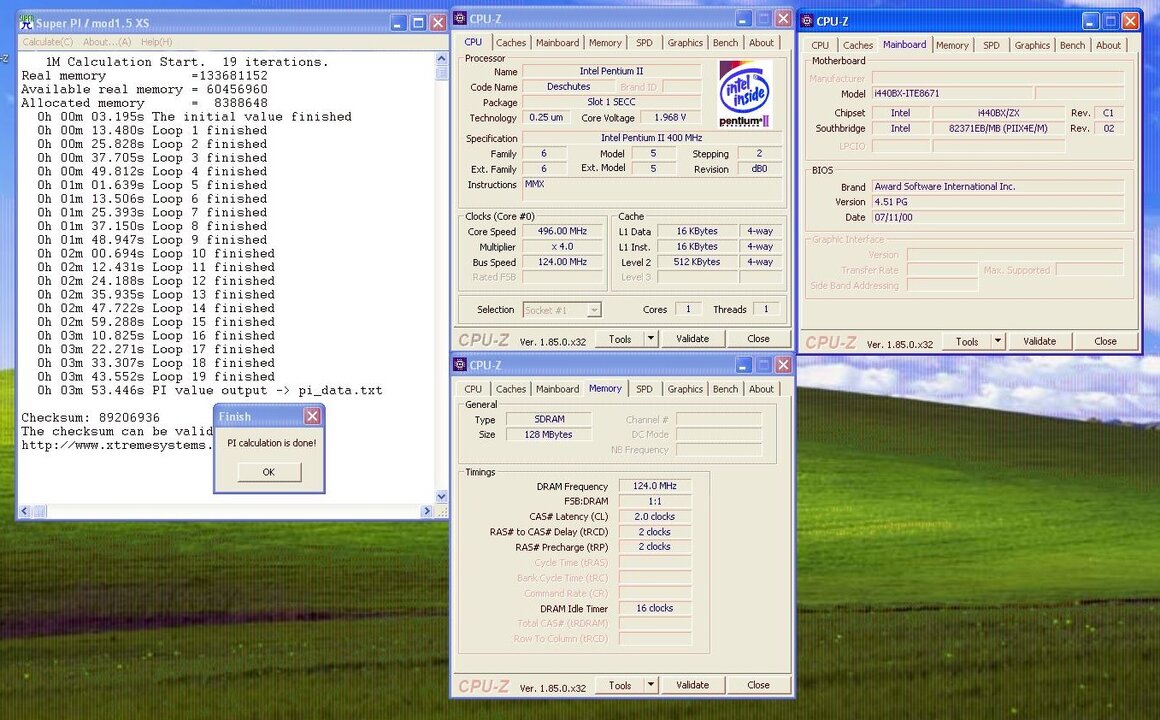Close the Finish dialog with its X
The width and height of the screenshot is (1160, 720).
pos(313,417)
